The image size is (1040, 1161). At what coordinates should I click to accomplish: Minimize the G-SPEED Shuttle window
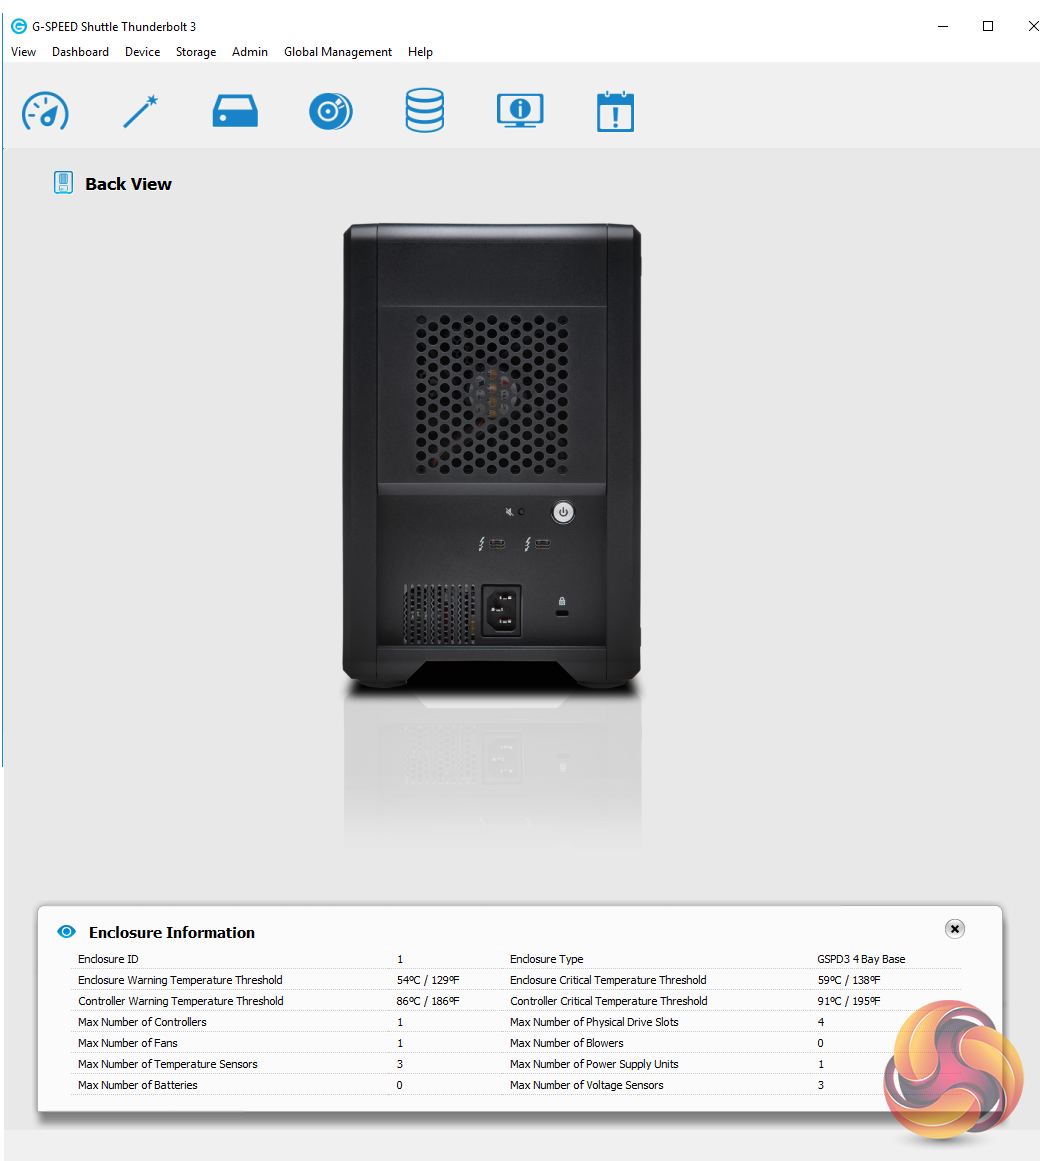[943, 27]
